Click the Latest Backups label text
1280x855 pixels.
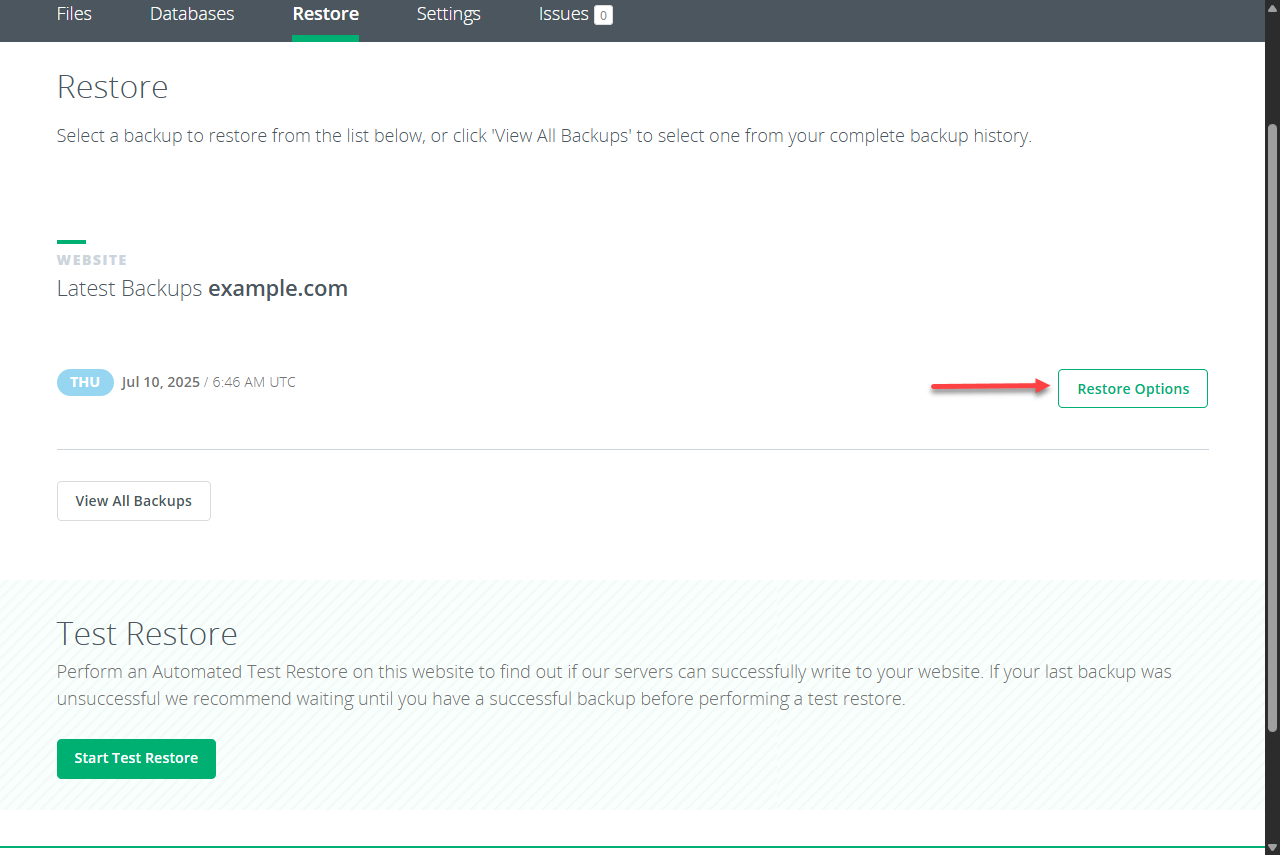130,289
